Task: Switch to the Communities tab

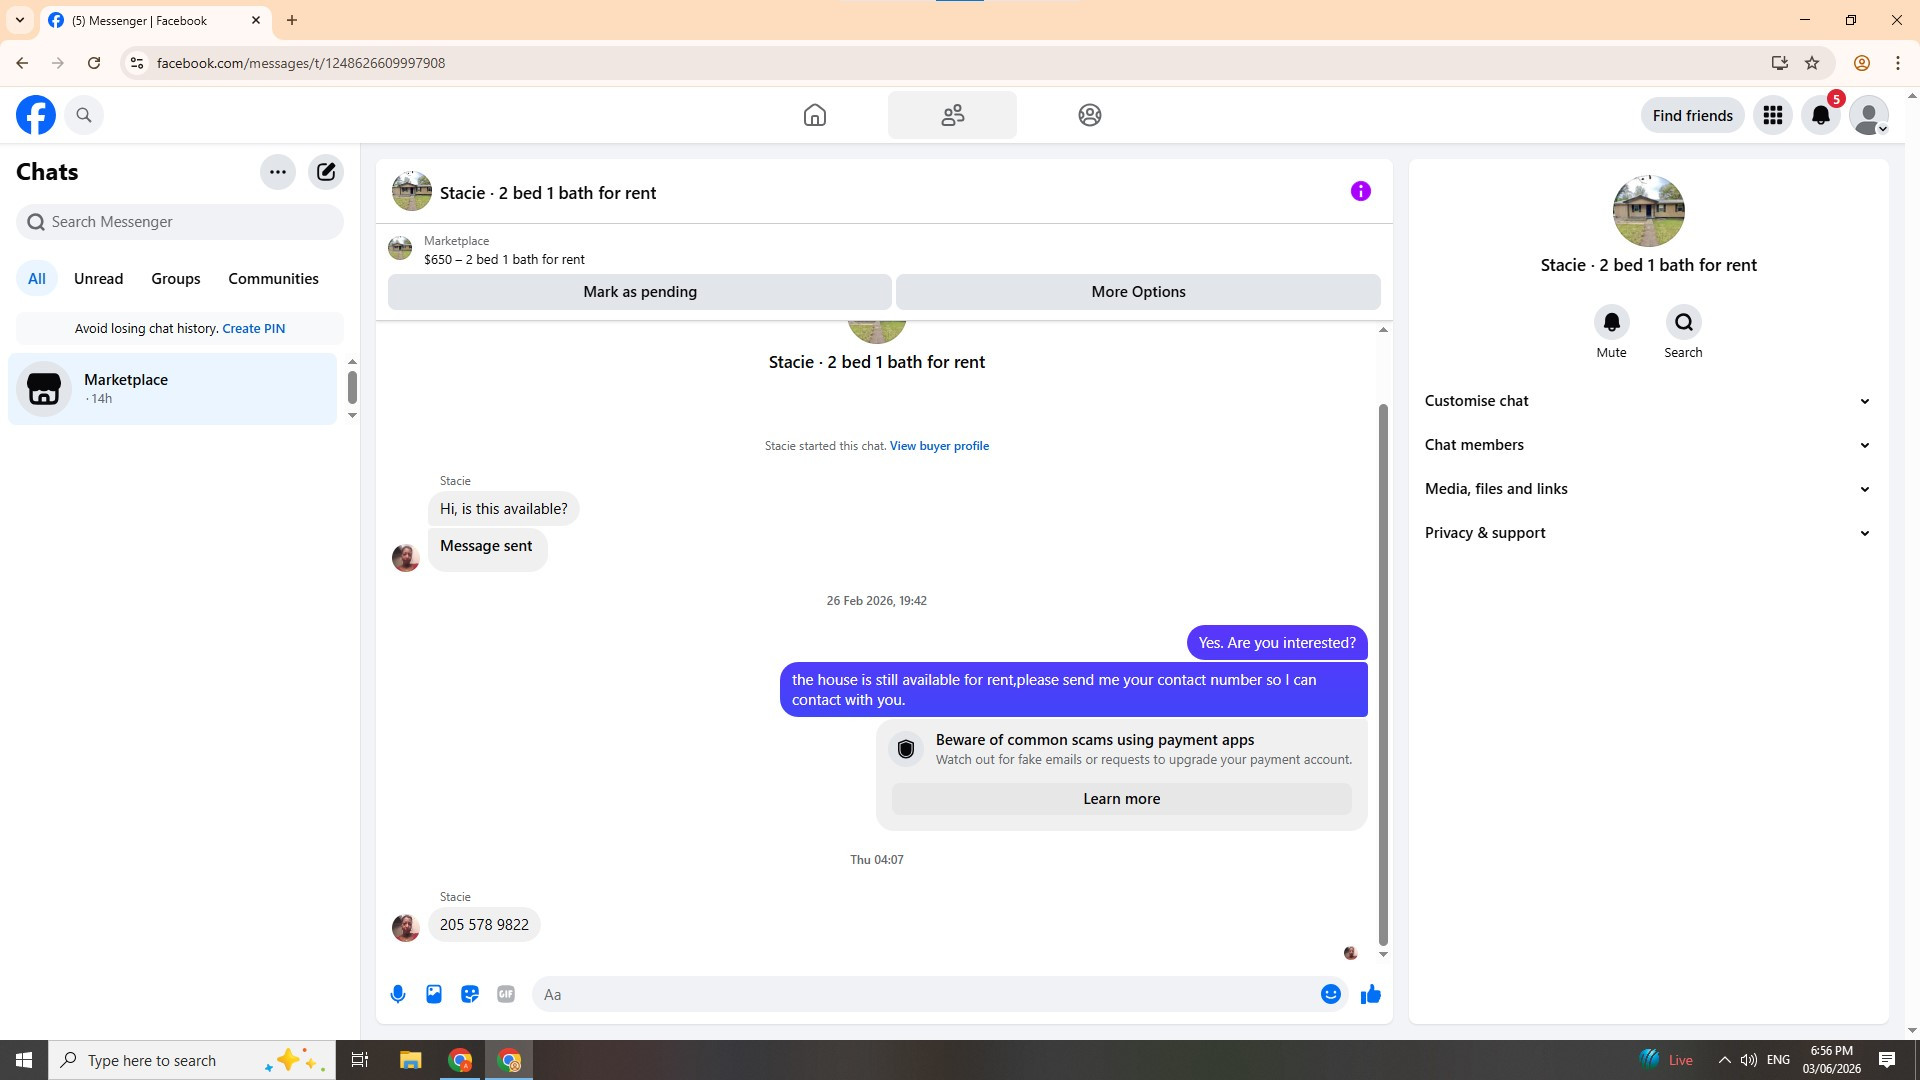Action: (x=273, y=279)
